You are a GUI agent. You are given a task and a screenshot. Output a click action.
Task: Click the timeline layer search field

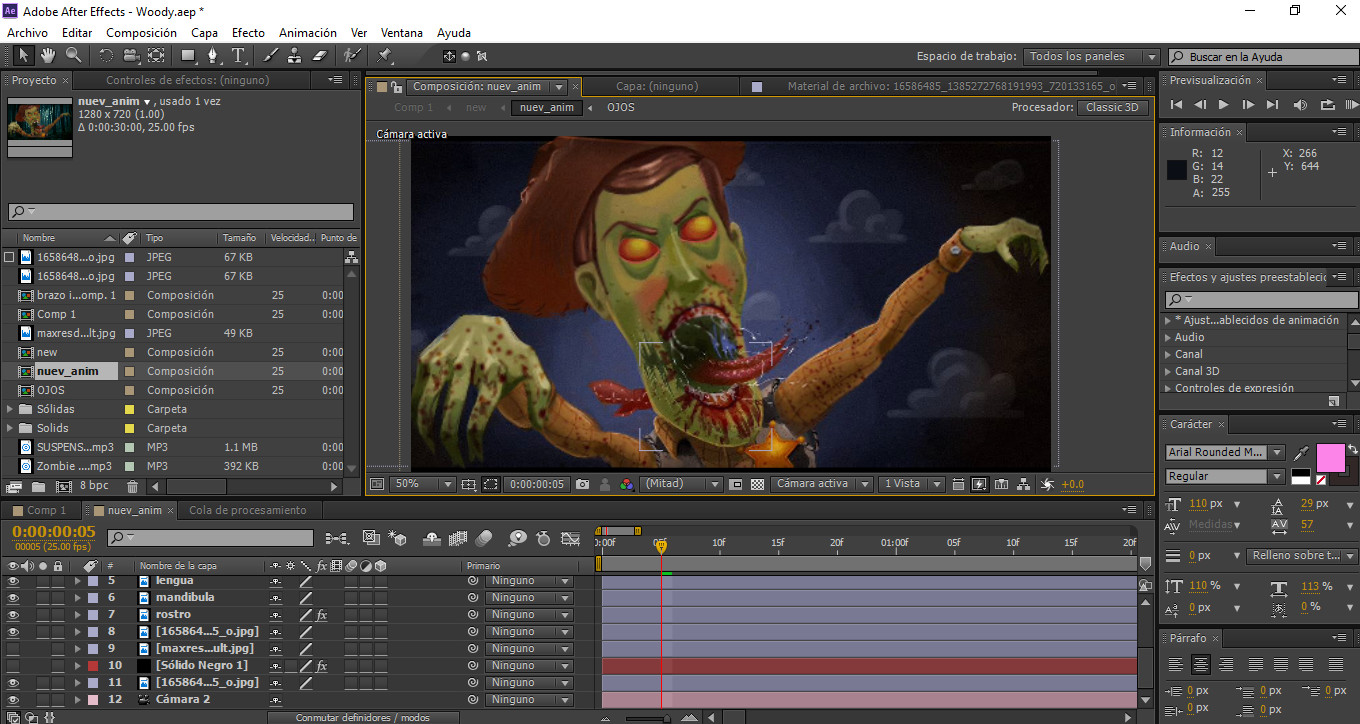209,538
